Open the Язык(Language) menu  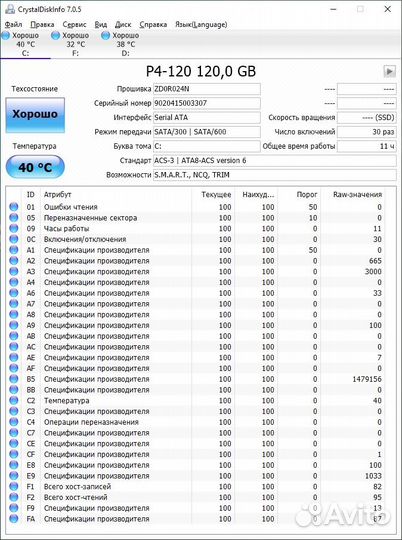pos(201,25)
